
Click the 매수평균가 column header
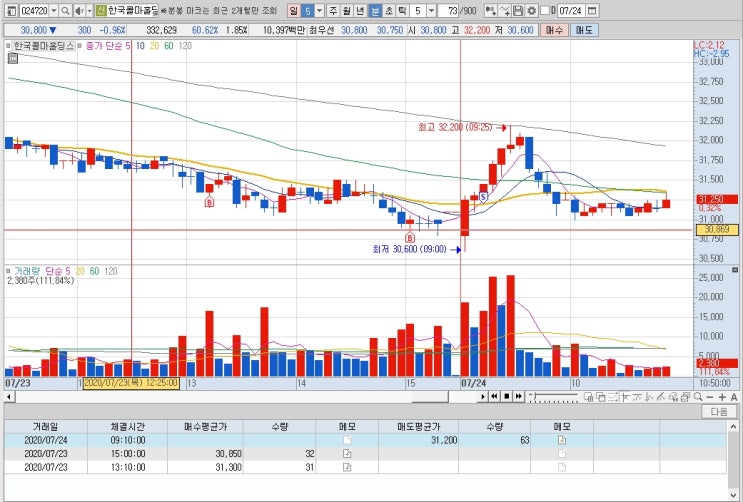click(x=205, y=427)
